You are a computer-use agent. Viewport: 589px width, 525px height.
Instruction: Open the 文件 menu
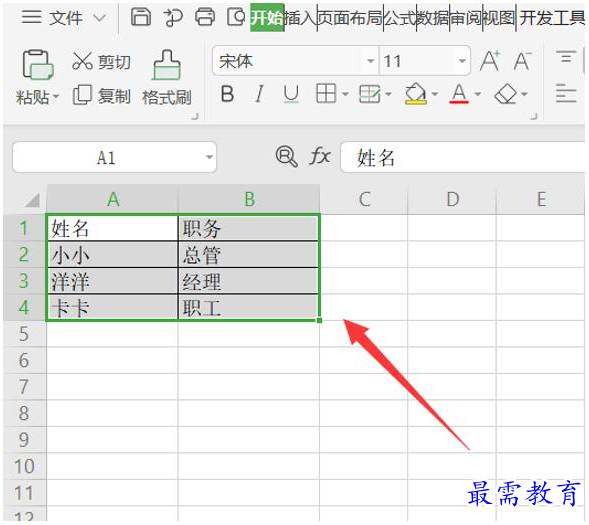pyautogui.click(x=66, y=18)
